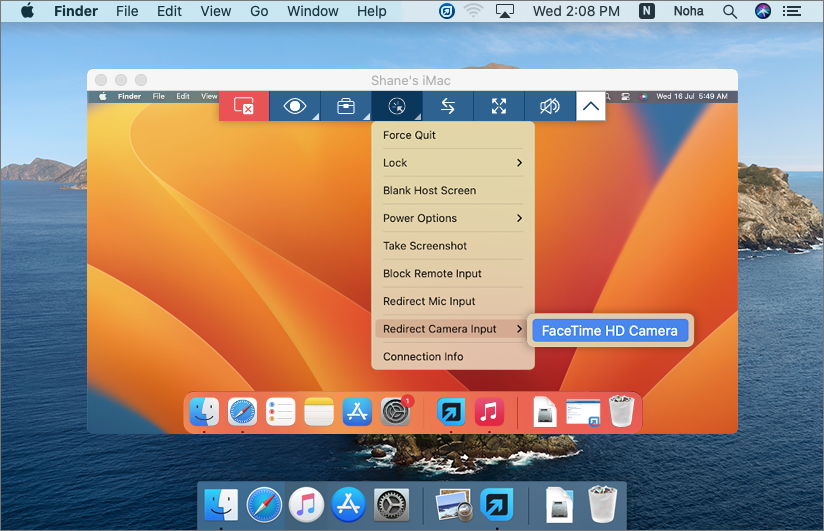Click the file transfer arrows icon
The width and height of the screenshot is (824, 531).
coord(448,106)
